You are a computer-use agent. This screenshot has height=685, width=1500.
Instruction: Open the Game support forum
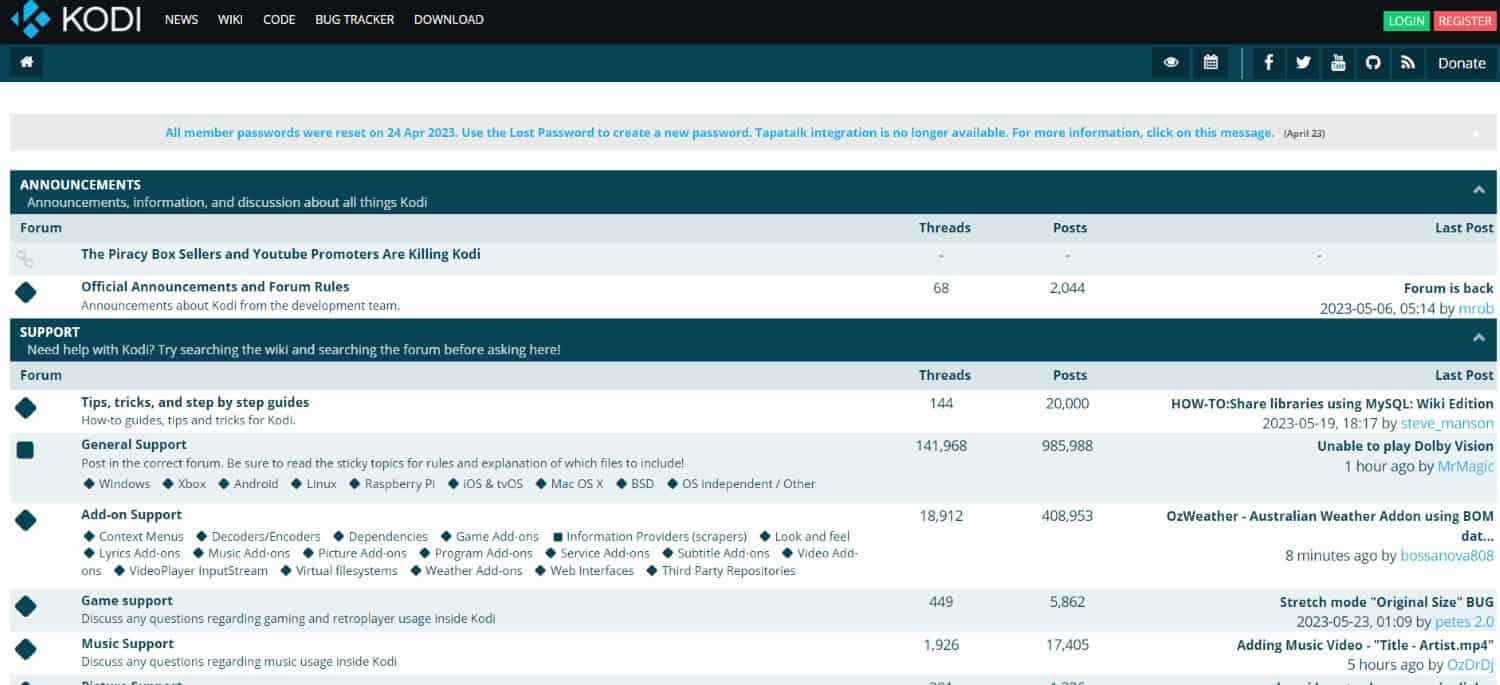(x=127, y=600)
